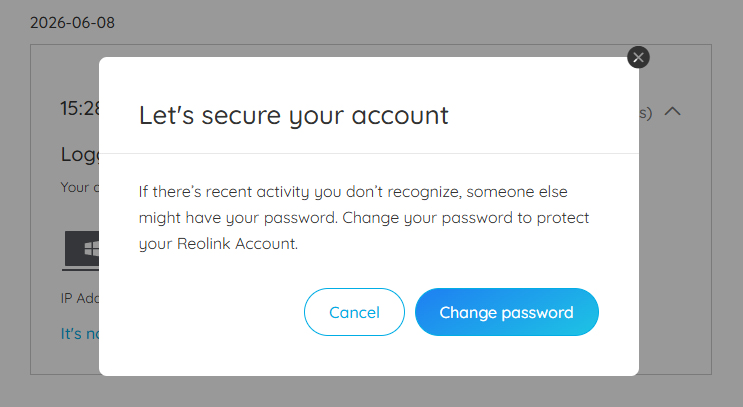743x407 pixels.
Task: Click the dimmed backdrop below the activity card
Action: pyautogui.click(x=371, y=391)
